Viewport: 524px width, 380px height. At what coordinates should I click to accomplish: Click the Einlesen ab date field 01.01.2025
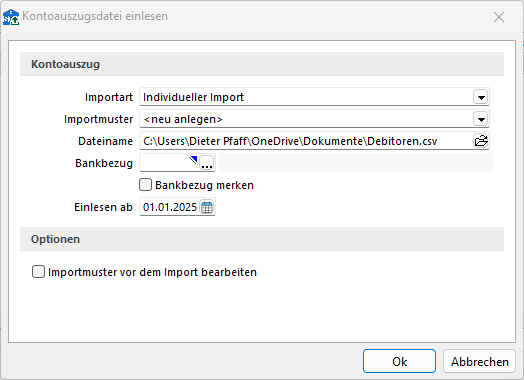170,207
